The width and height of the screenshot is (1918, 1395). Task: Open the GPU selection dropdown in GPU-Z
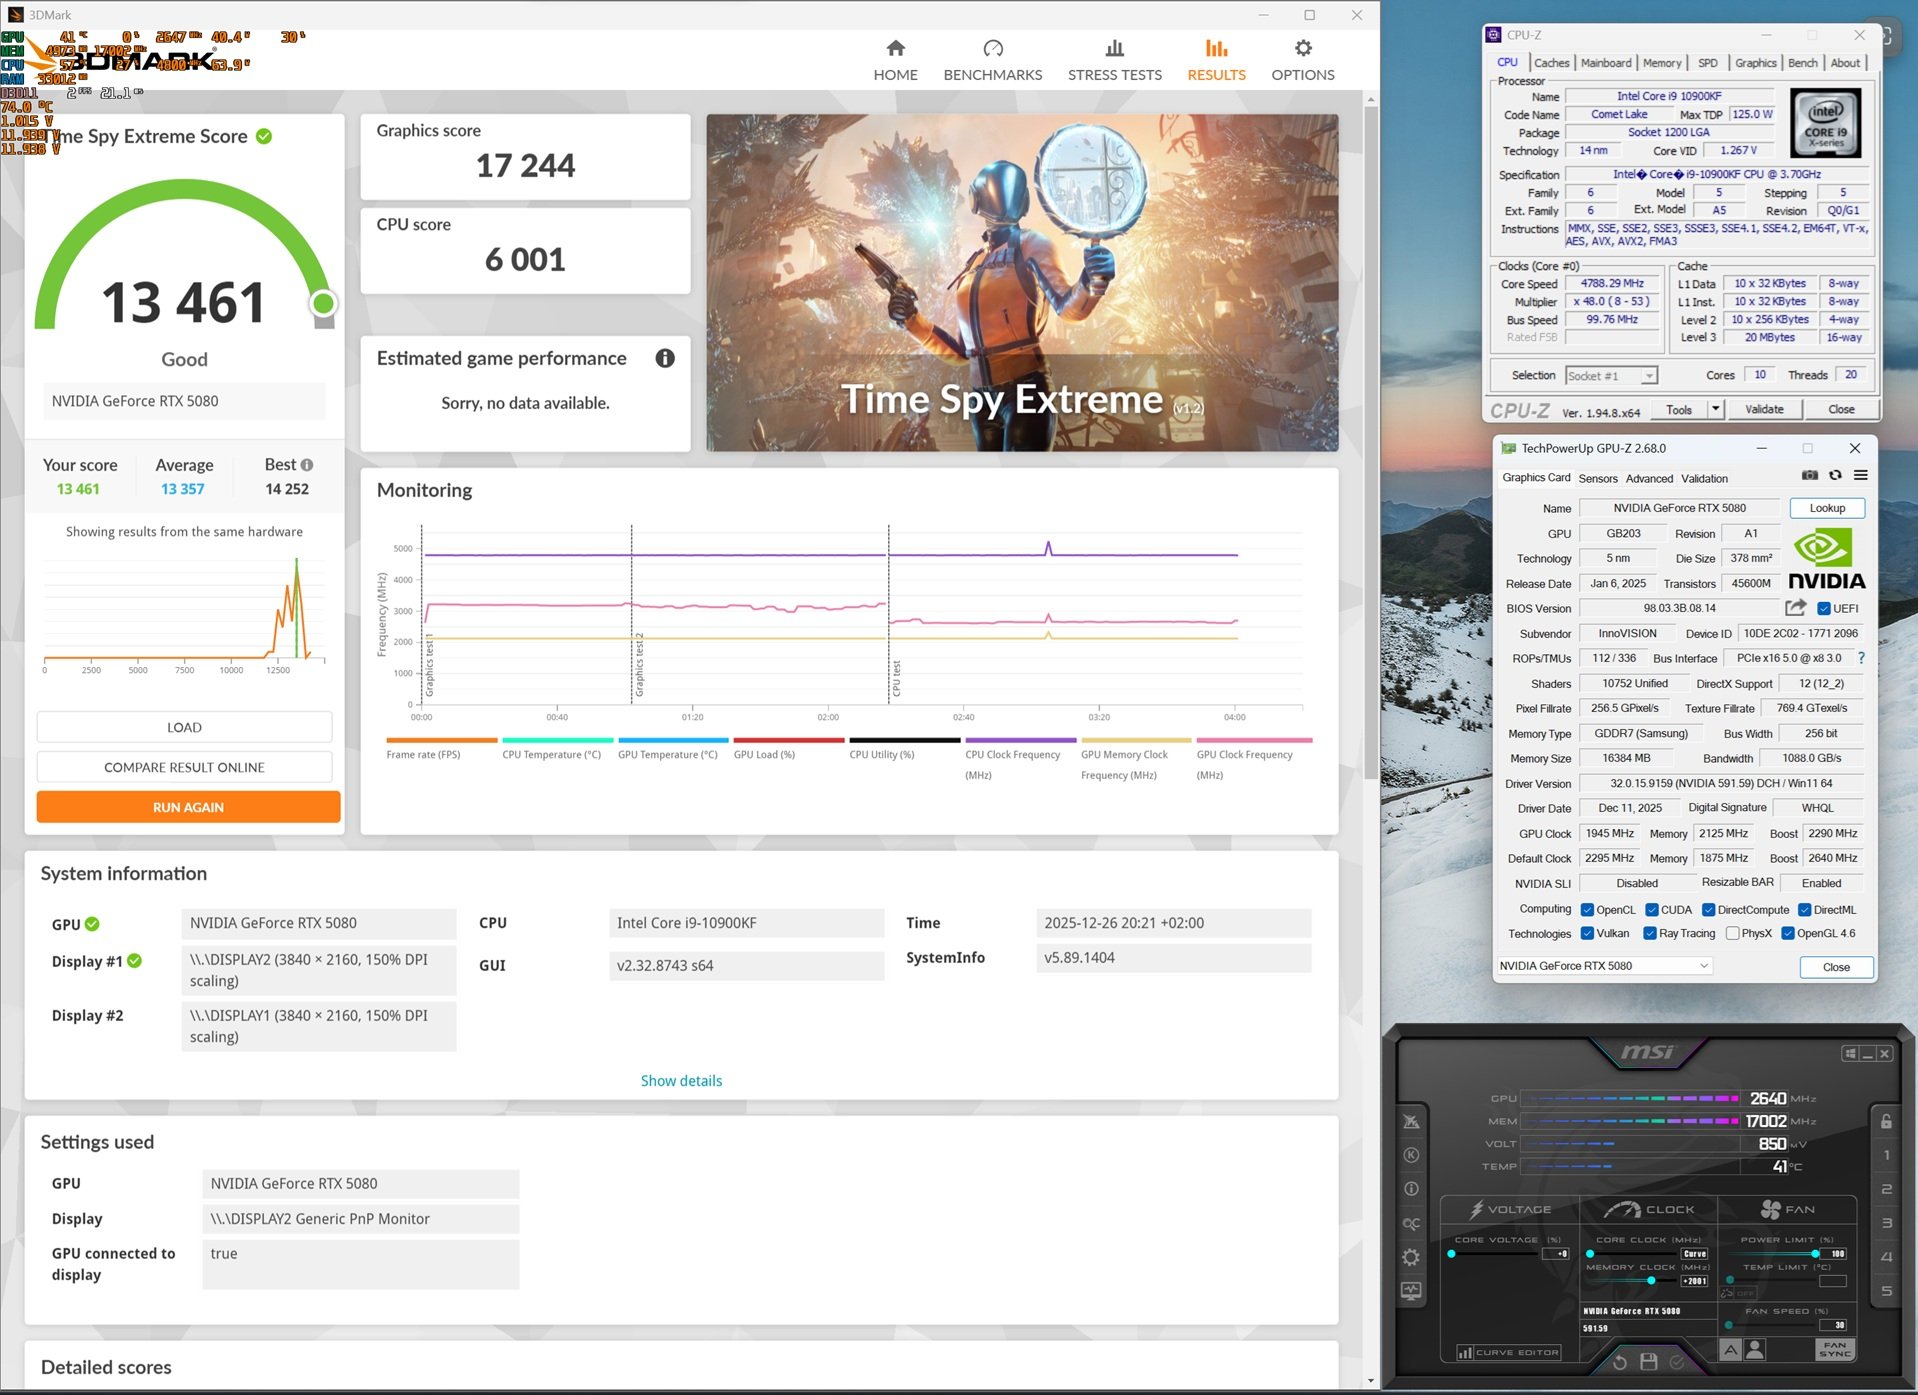(x=1704, y=966)
